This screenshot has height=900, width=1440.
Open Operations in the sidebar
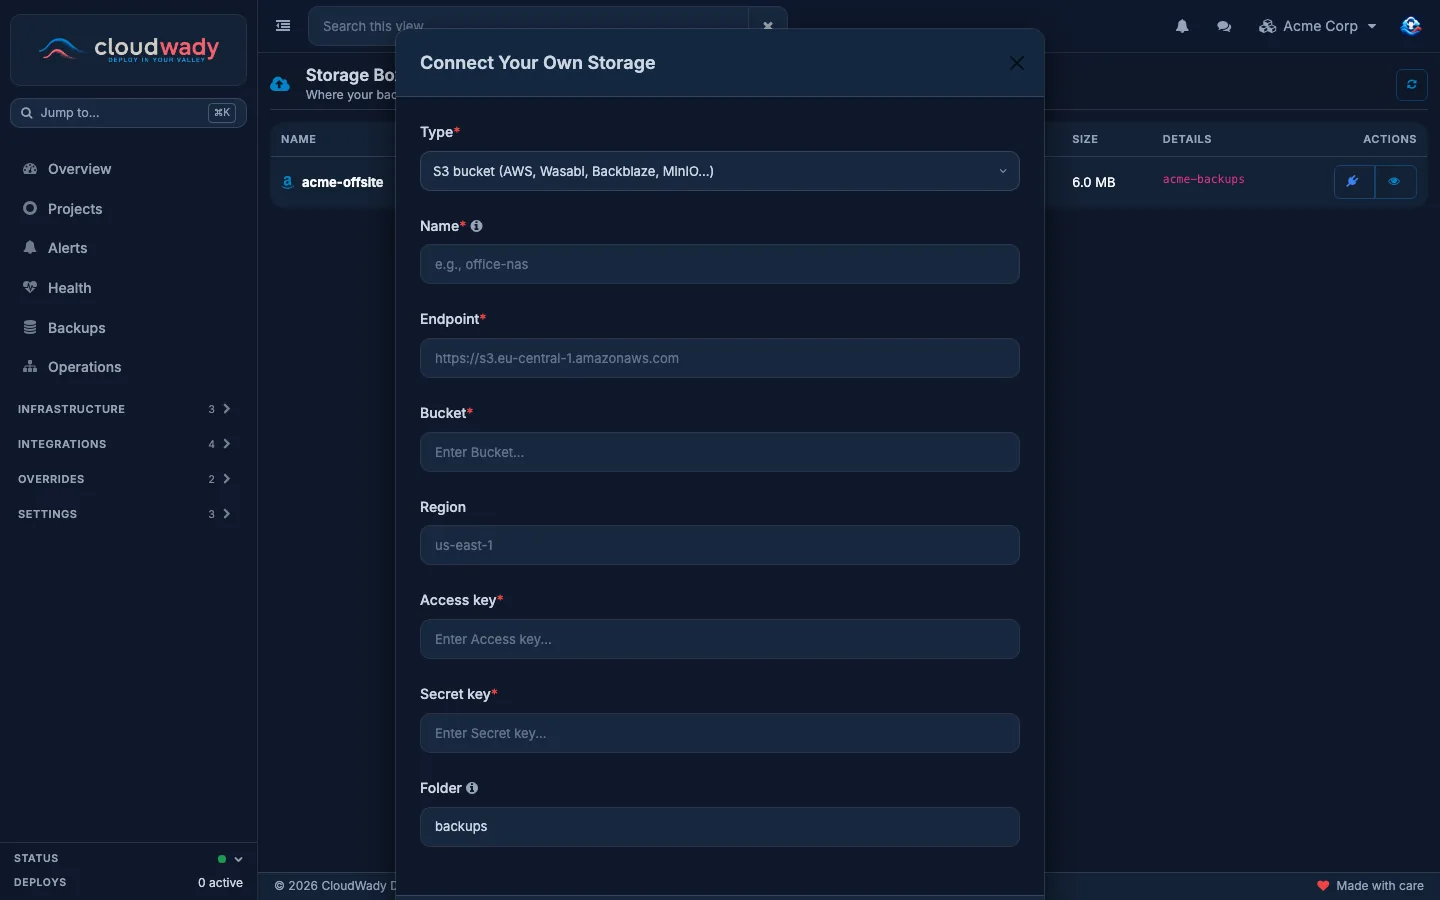(x=128, y=367)
